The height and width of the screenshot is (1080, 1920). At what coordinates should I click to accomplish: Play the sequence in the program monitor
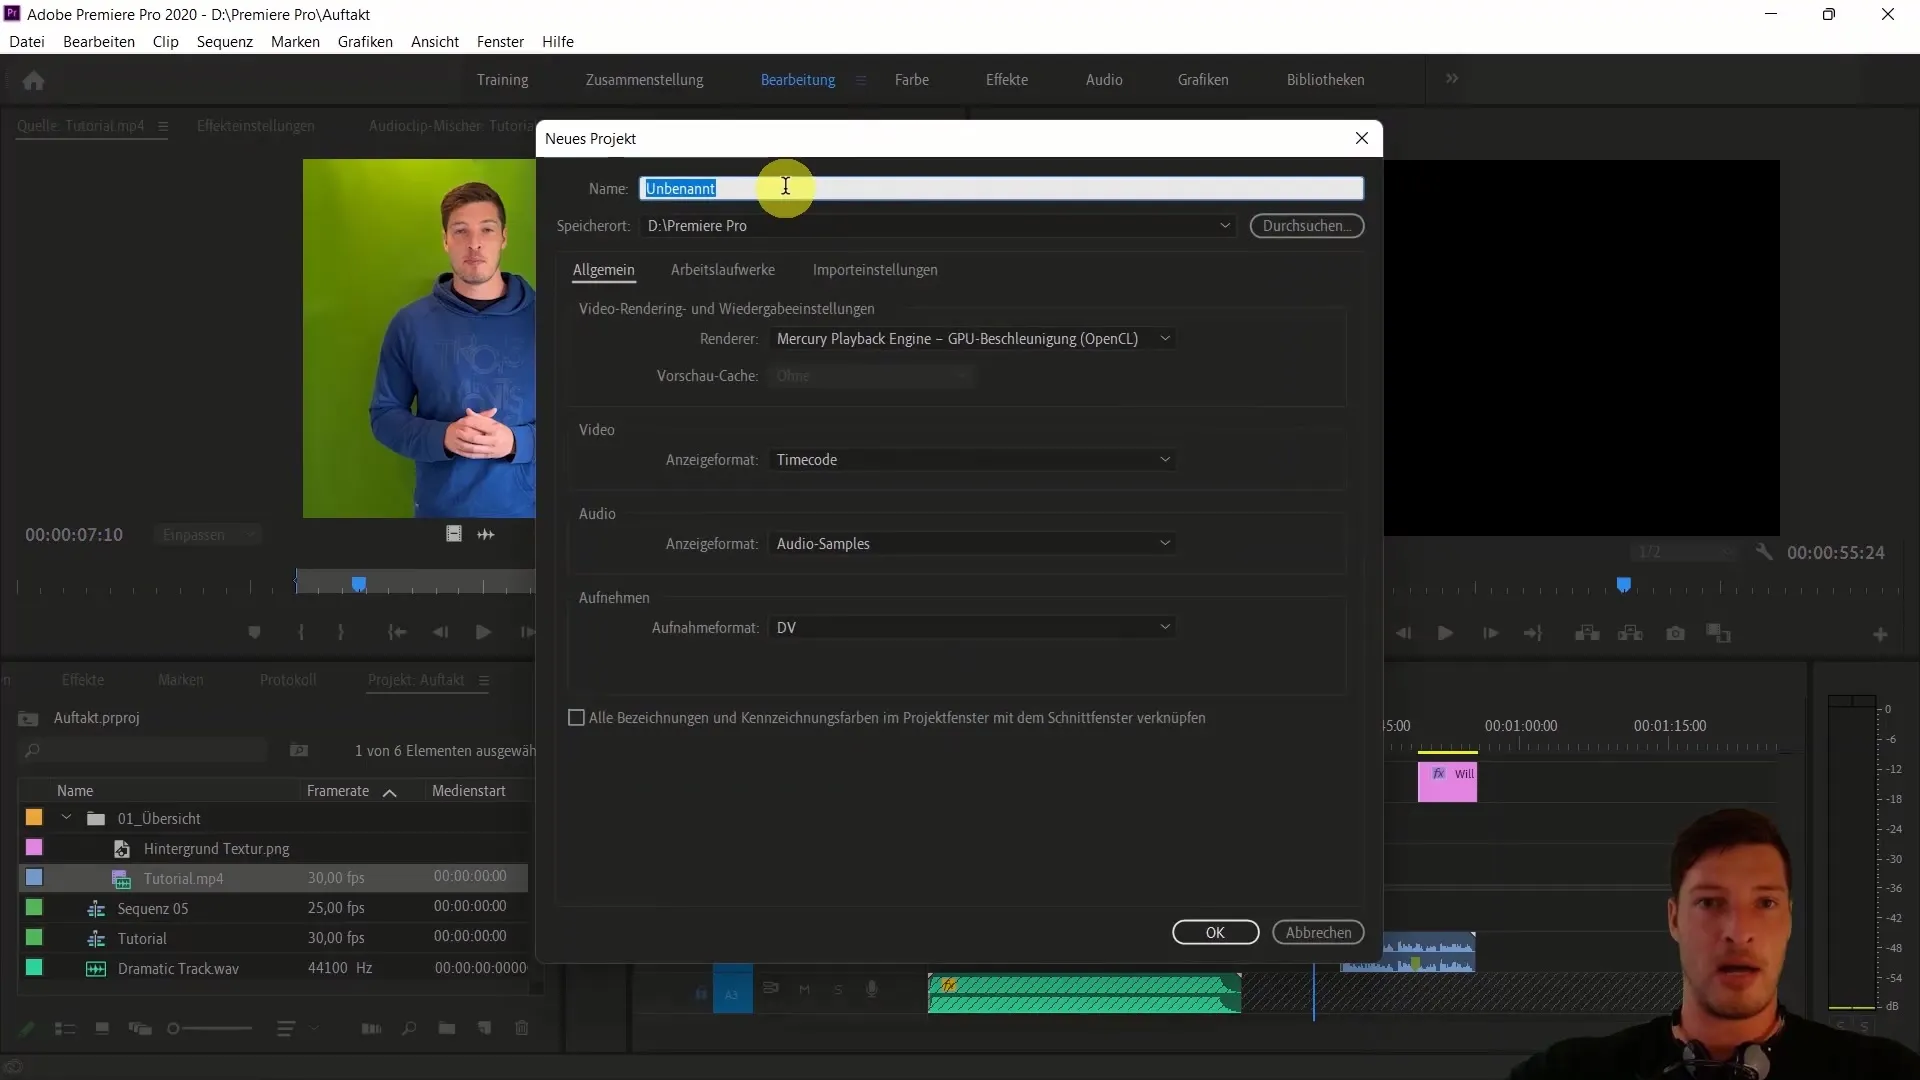[x=1445, y=633]
